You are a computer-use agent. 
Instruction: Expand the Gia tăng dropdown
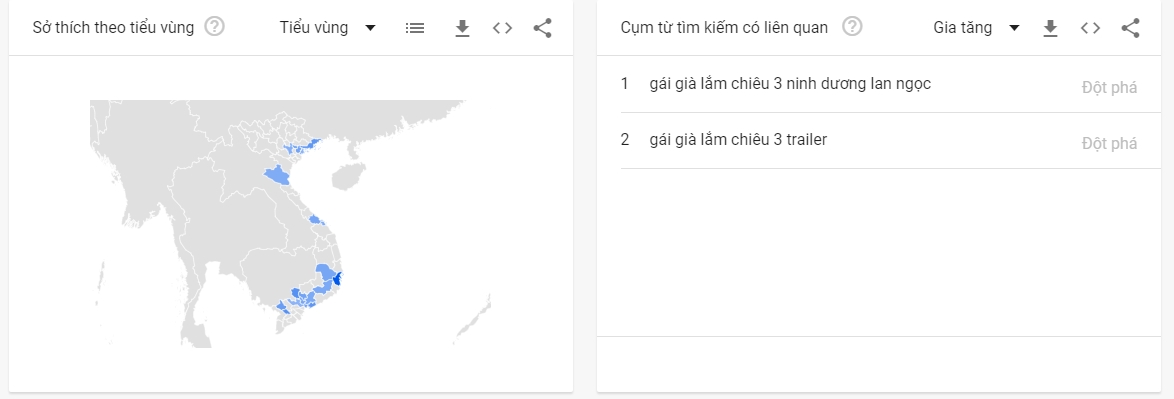976,28
